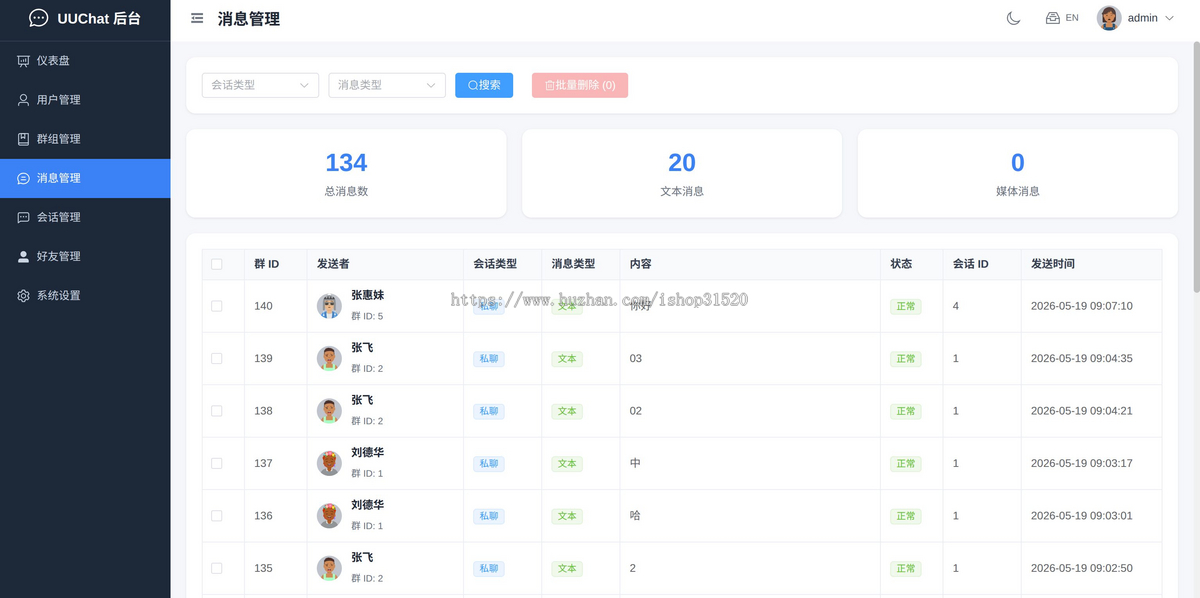Select the checkbox for row 138
1200x598 pixels.
click(217, 411)
